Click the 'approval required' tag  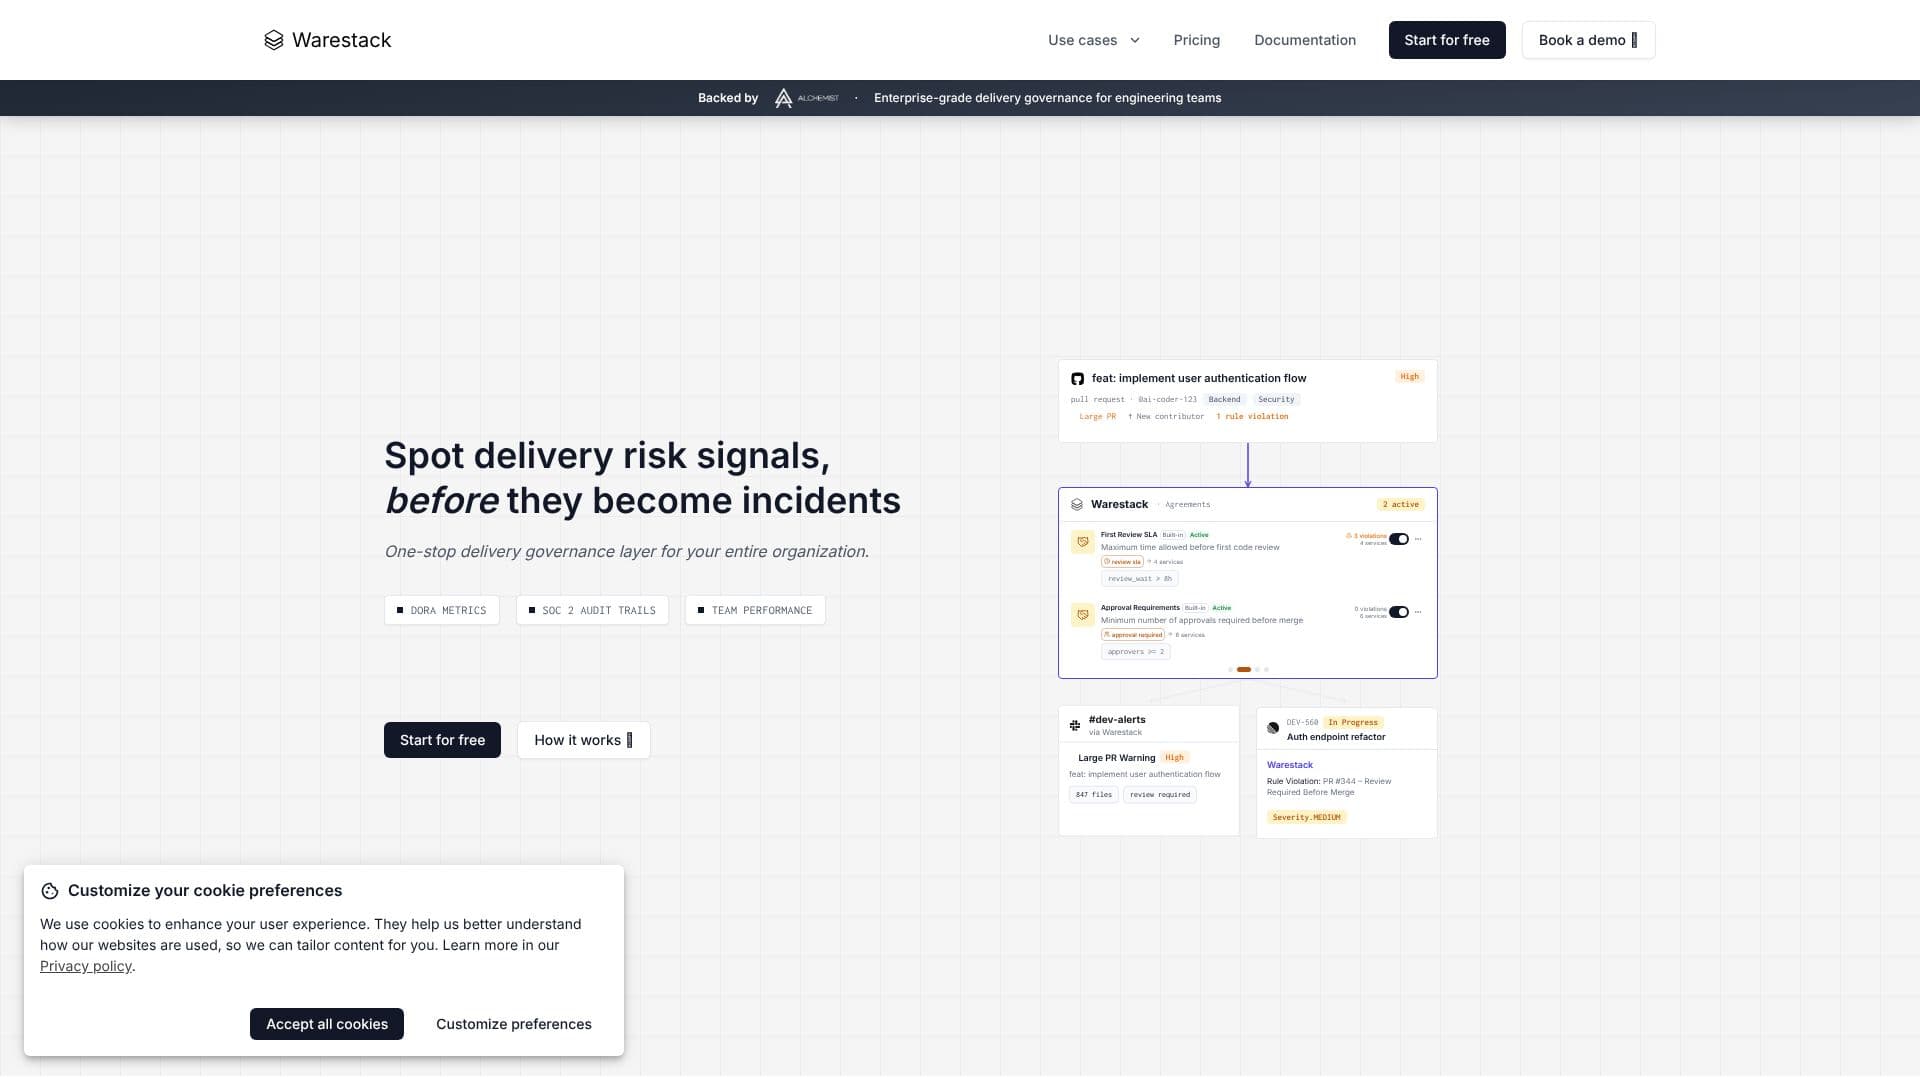click(x=1133, y=635)
